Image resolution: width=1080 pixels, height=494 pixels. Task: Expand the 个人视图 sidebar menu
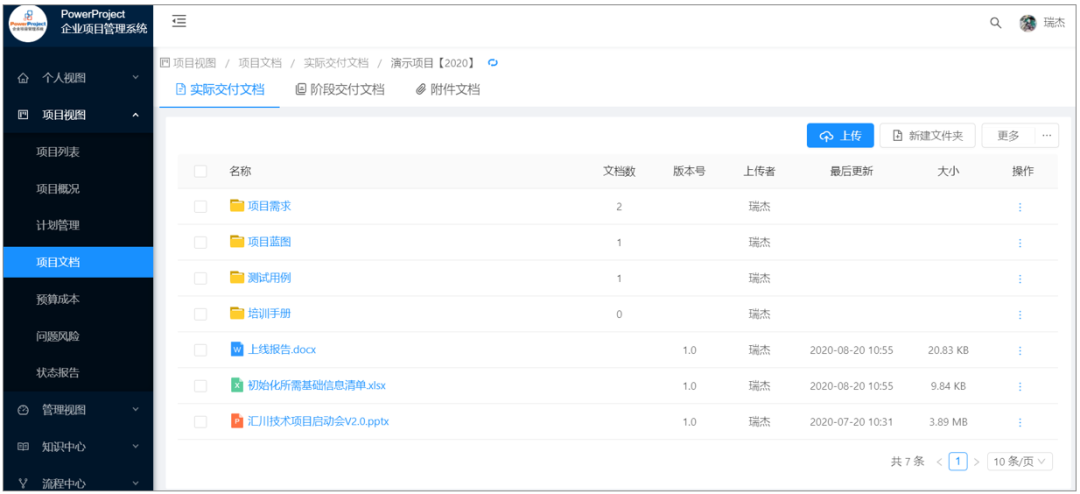[78, 78]
